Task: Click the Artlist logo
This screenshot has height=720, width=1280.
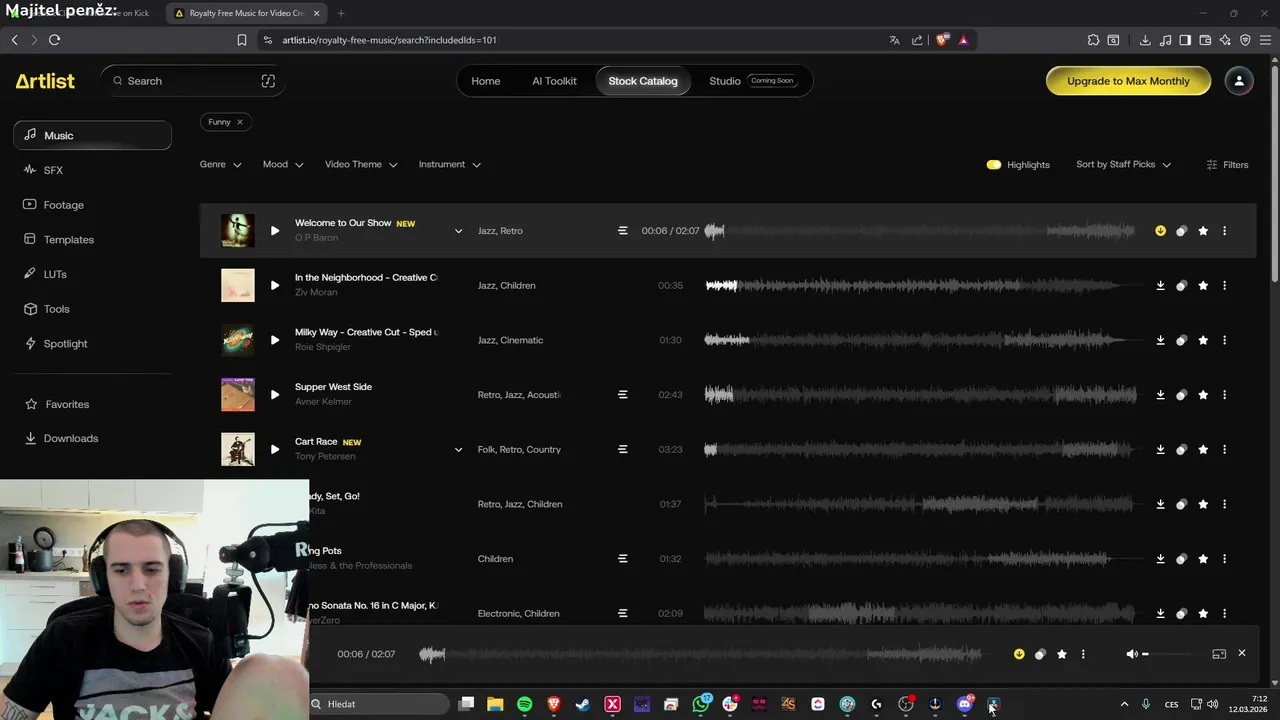Action: 45,81
